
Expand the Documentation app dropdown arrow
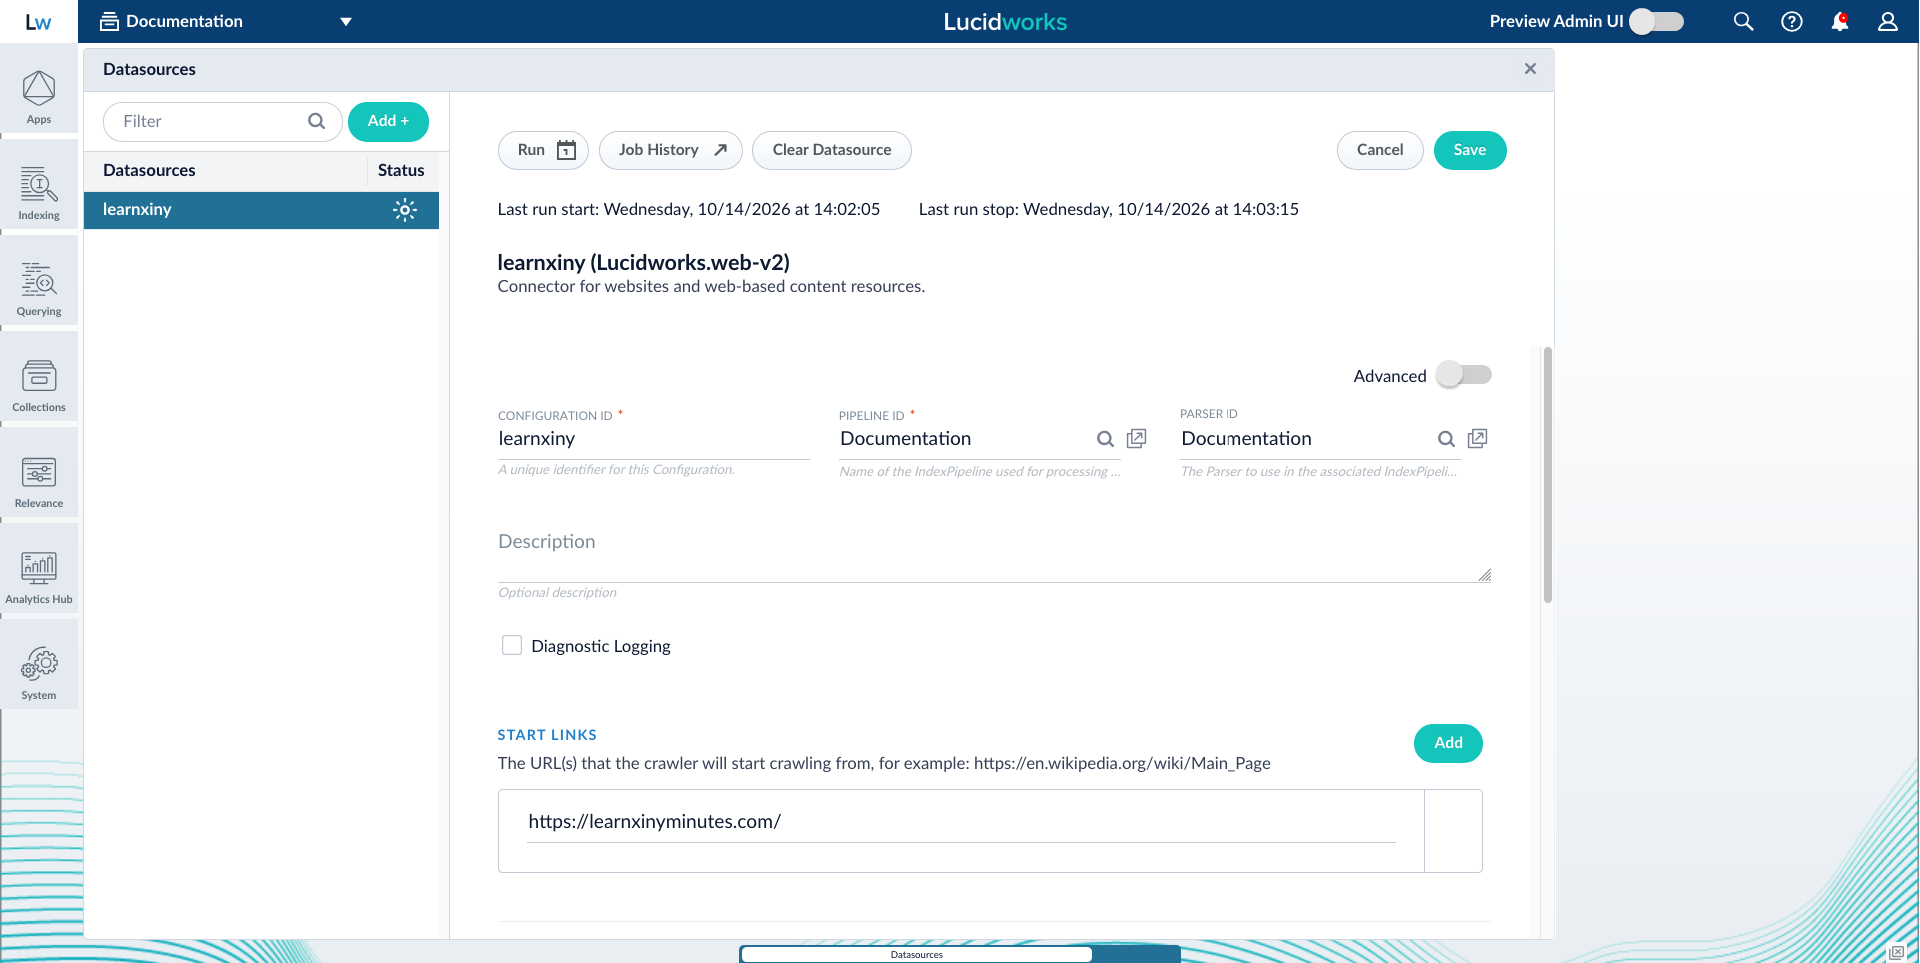[x=346, y=21]
